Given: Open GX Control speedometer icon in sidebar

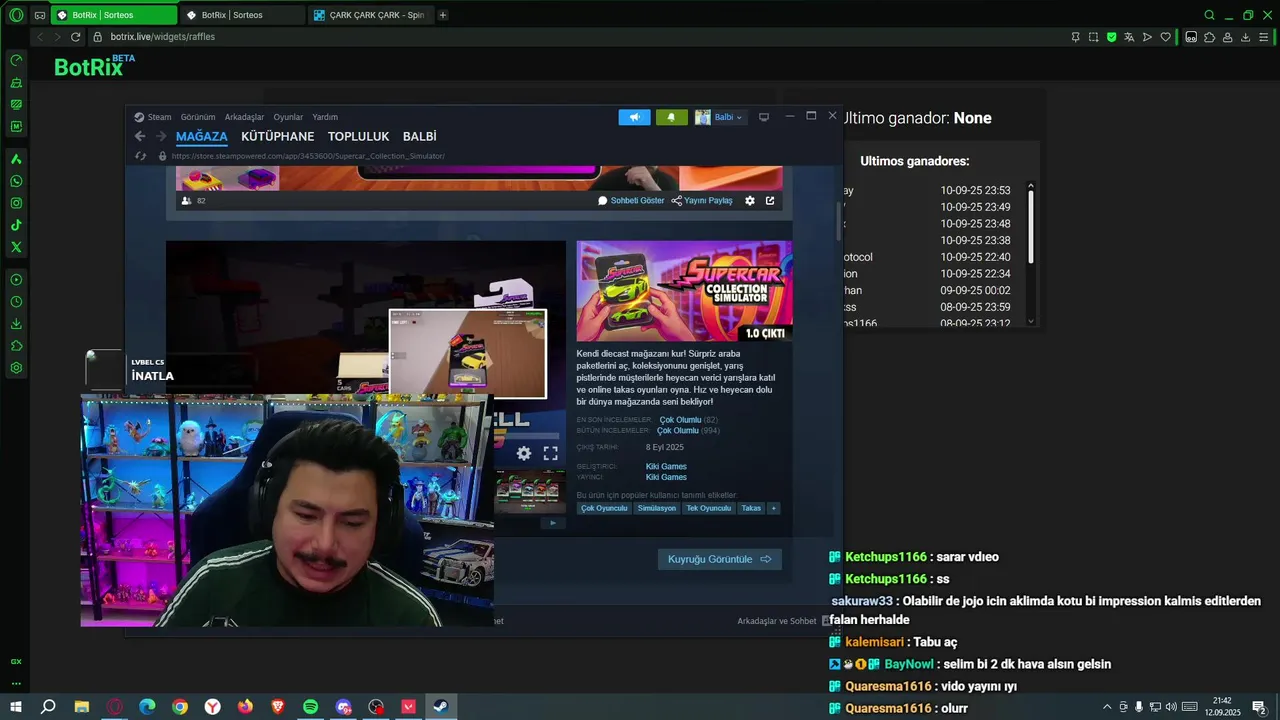Looking at the screenshot, I should coord(16,60).
